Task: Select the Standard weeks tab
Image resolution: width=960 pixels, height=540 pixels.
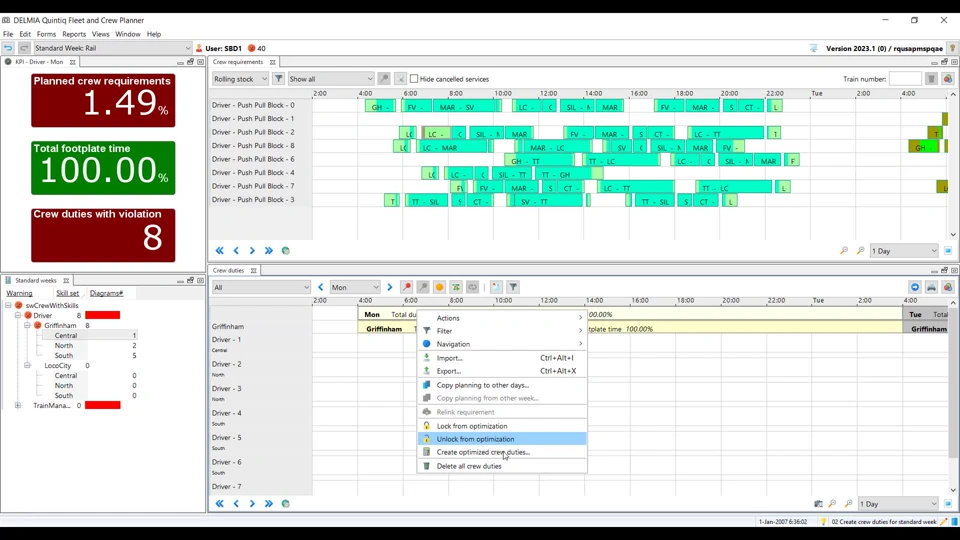Action: coord(36,280)
